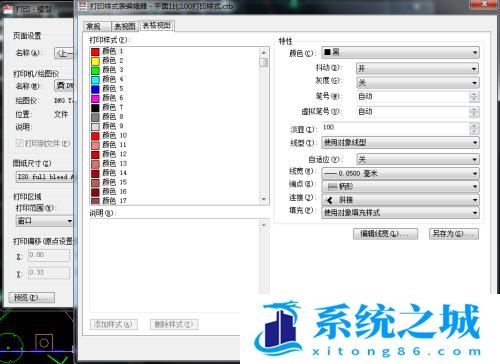
Task: Select the blue swatch of 颜色 5
Action: click(95, 89)
